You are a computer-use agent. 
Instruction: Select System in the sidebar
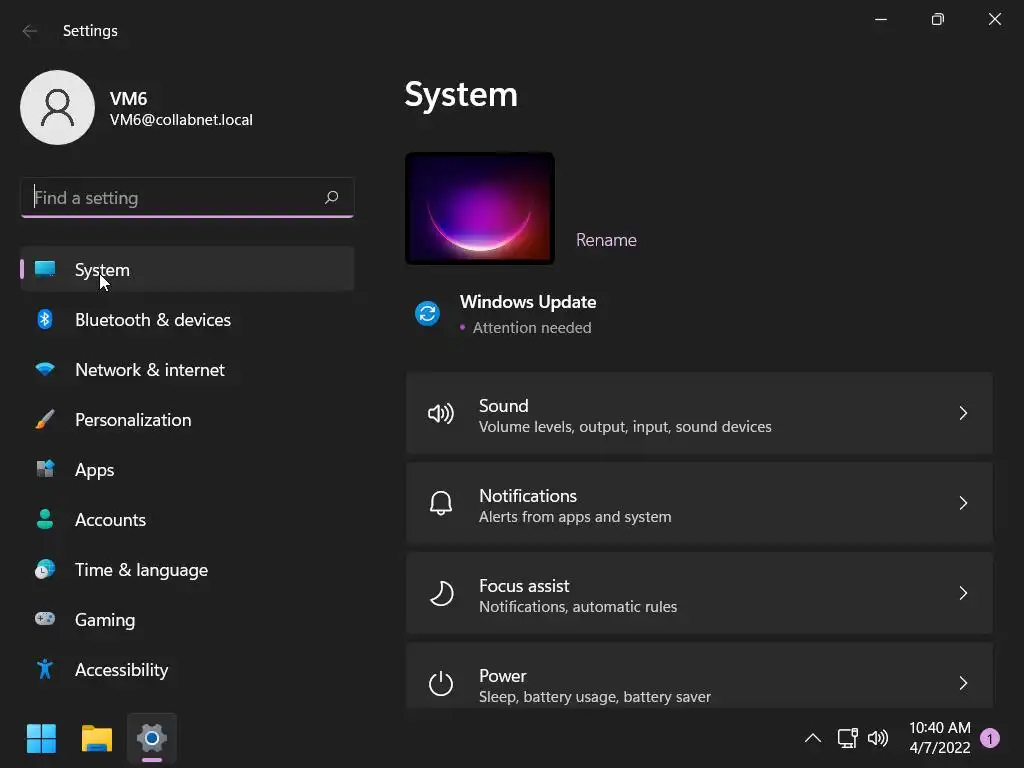point(187,269)
